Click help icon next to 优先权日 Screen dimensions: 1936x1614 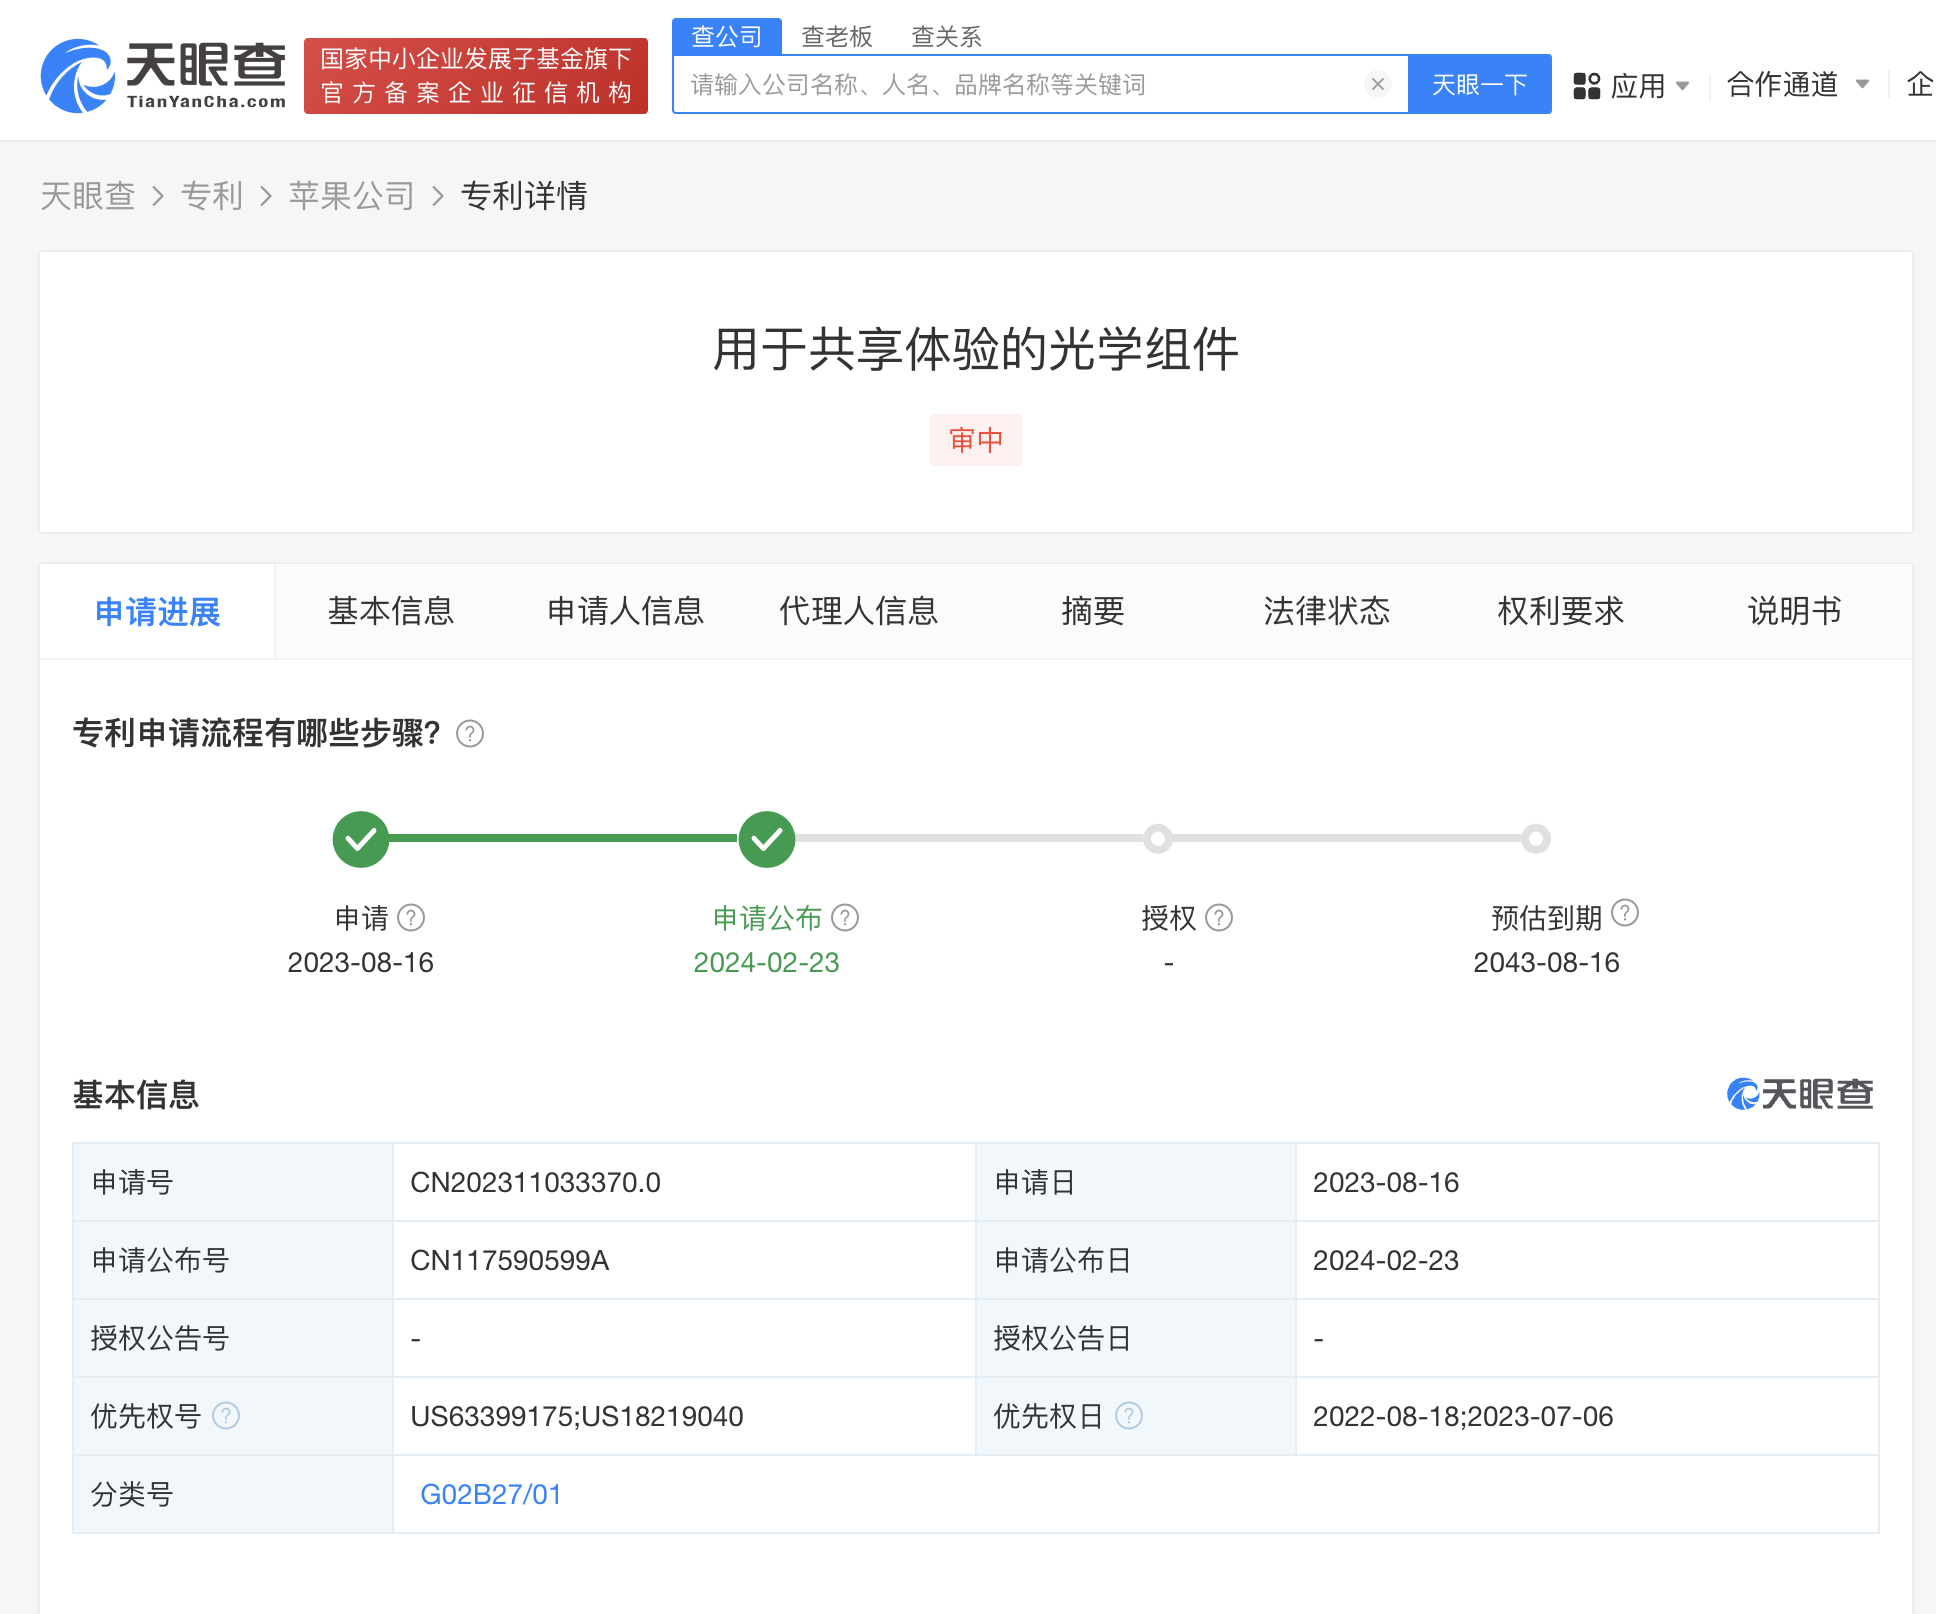click(1129, 1416)
